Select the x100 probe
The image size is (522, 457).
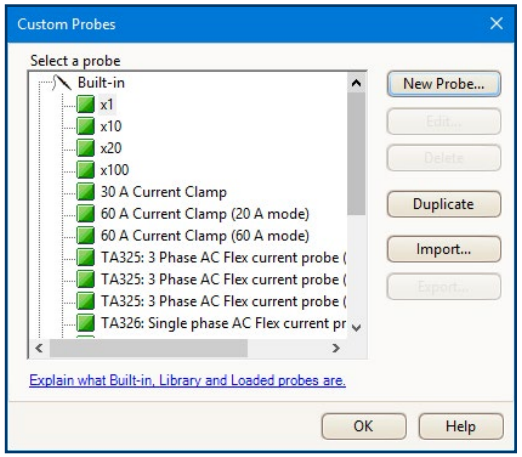[x=115, y=170]
